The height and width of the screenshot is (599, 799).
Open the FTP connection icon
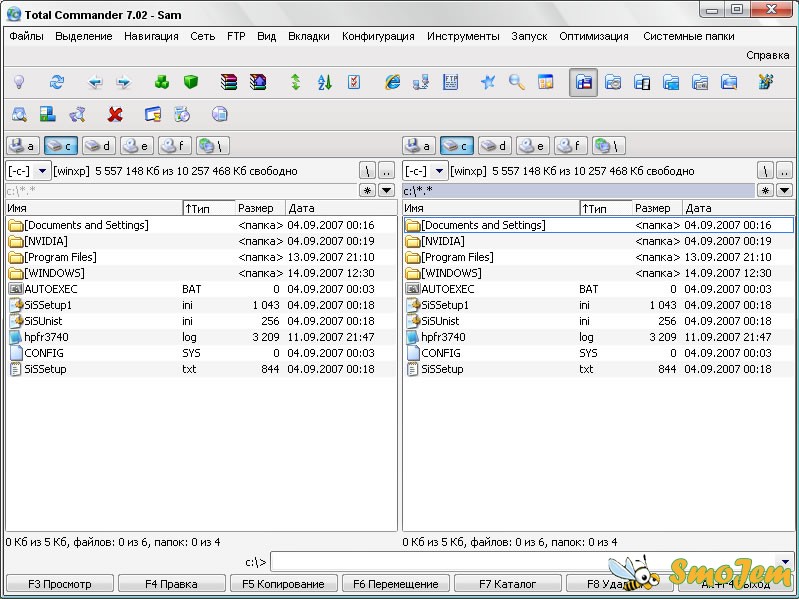tap(450, 82)
